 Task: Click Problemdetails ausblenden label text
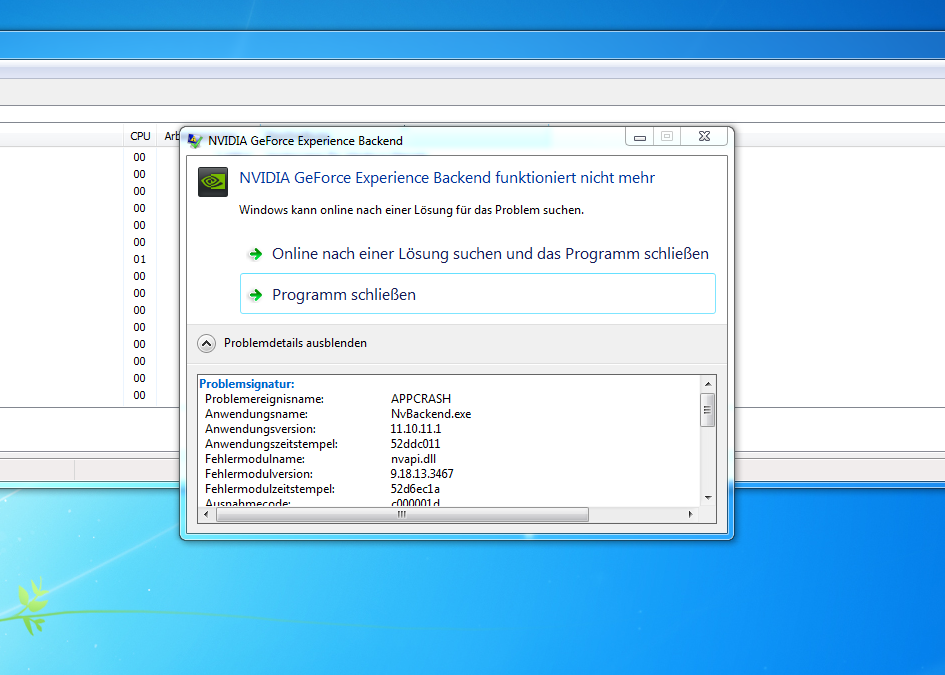(295, 343)
